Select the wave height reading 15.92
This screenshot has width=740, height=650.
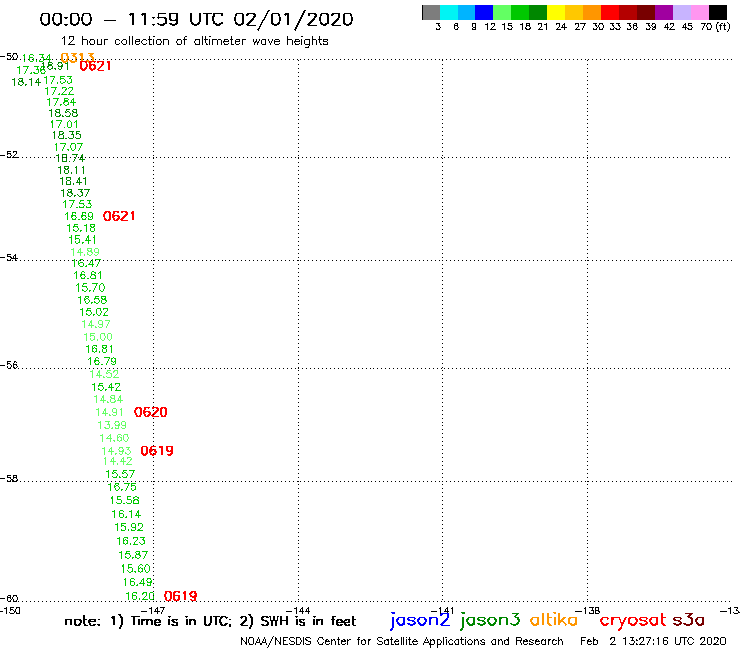point(129,527)
